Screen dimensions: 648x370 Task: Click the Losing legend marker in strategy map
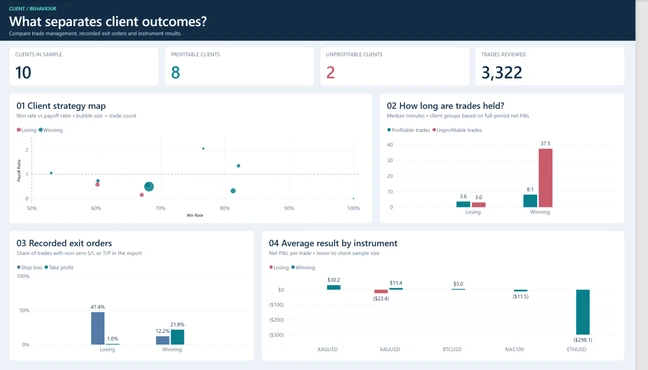coord(19,130)
